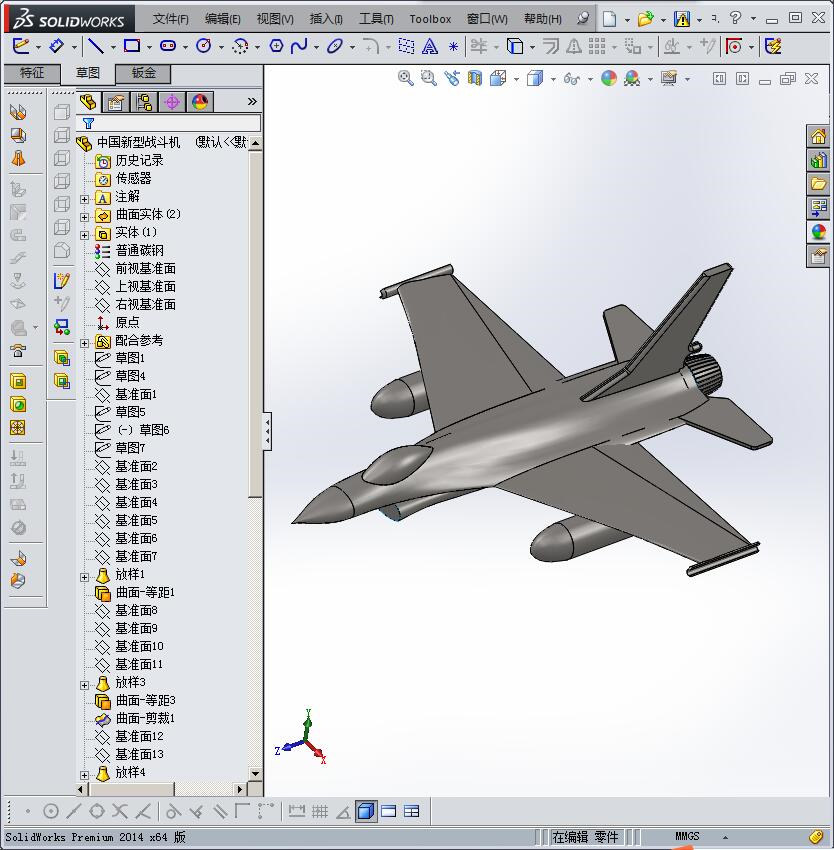Click the MMGS unit system status button

point(687,836)
